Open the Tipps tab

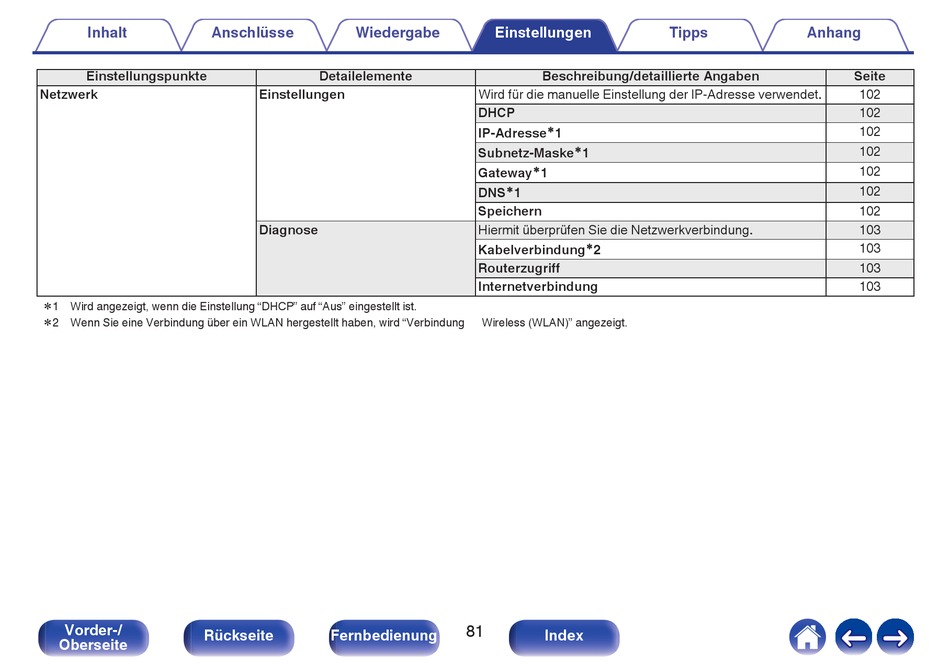pyautogui.click(x=688, y=33)
